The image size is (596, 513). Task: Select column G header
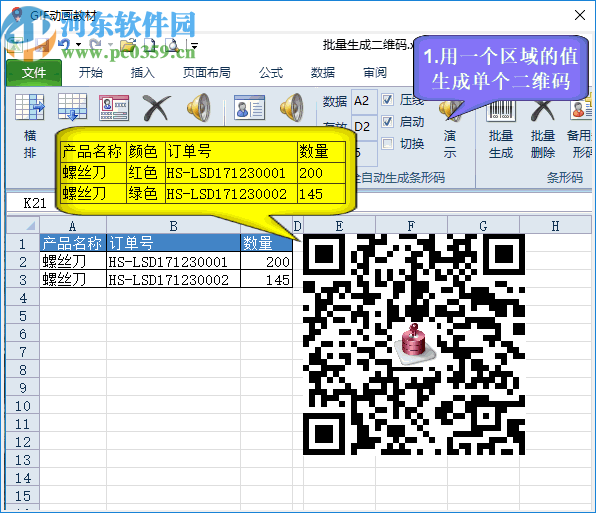click(483, 226)
